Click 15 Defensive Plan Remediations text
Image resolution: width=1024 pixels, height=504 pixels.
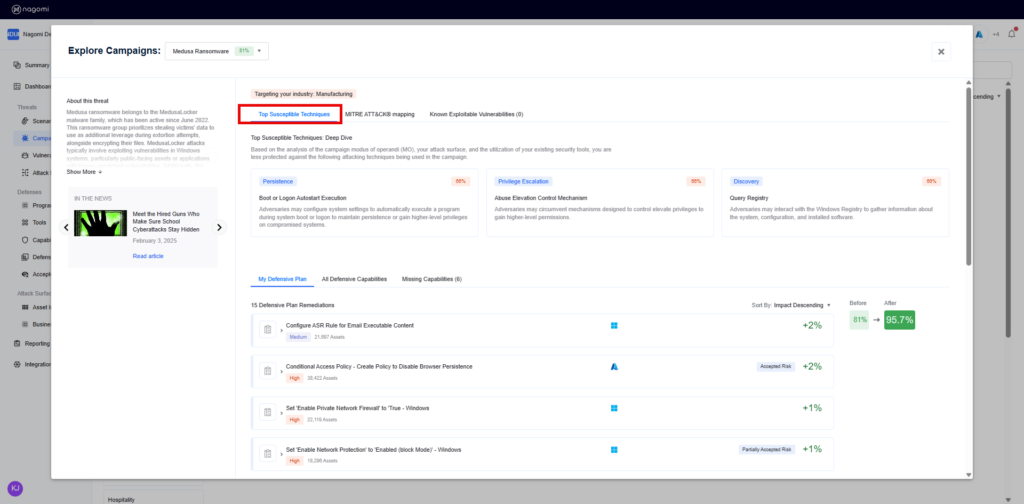[293, 305]
